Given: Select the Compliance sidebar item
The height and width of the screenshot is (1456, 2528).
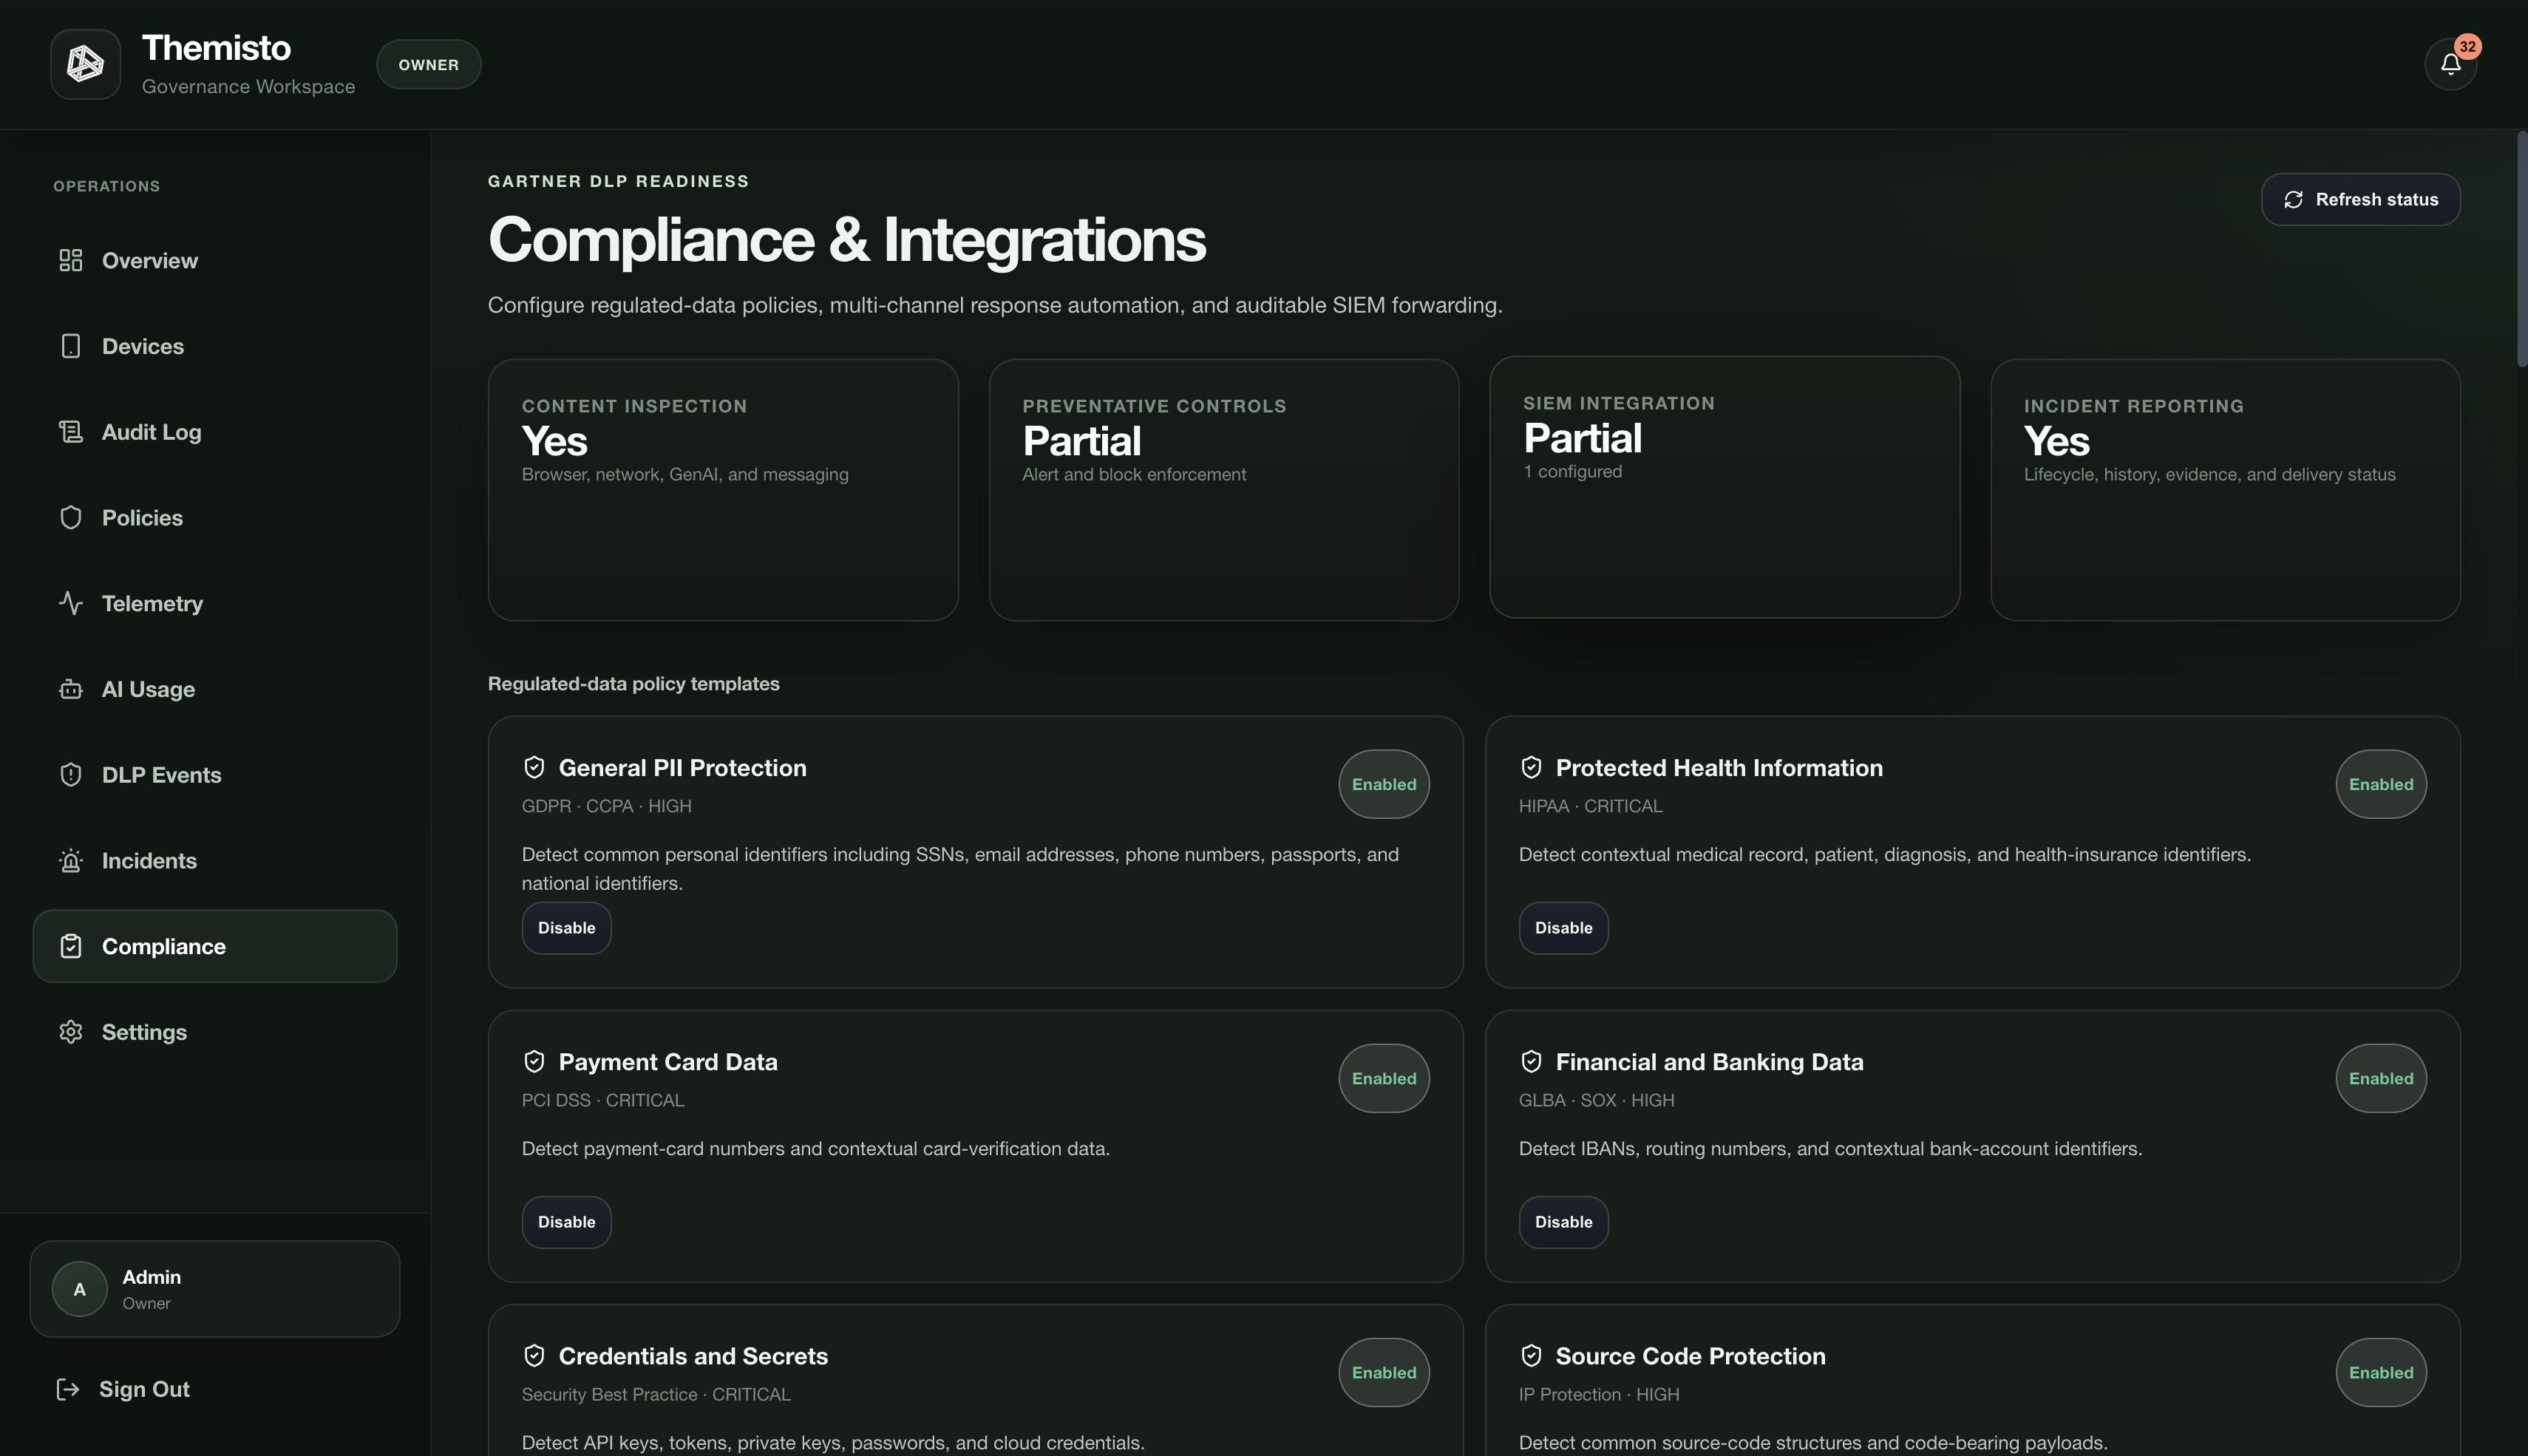Looking at the screenshot, I should pos(215,946).
